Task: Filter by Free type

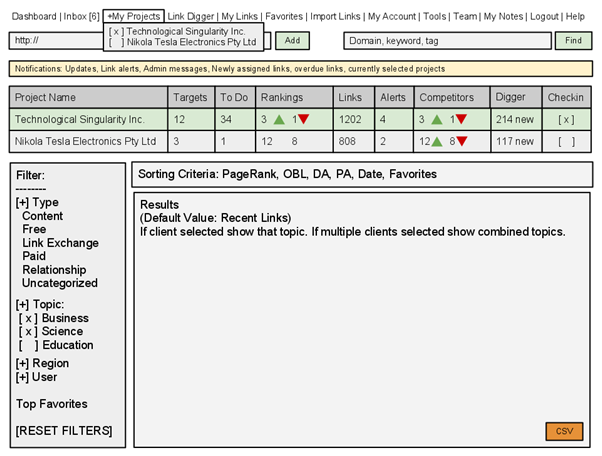Action: tap(34, 229)
